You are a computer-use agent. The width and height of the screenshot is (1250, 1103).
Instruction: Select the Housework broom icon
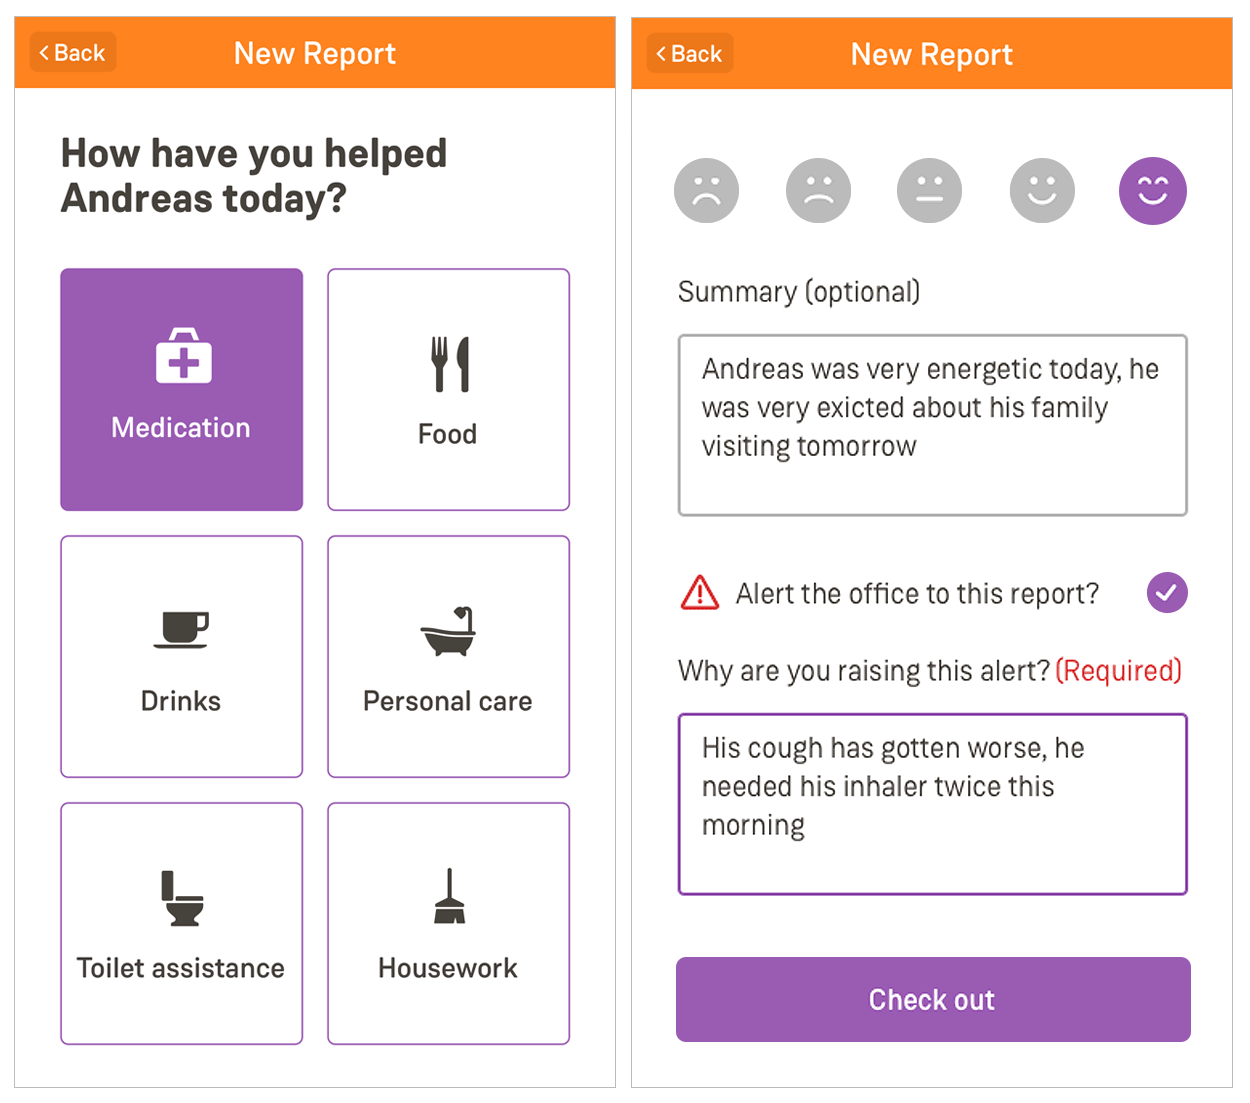pos(449,896)
